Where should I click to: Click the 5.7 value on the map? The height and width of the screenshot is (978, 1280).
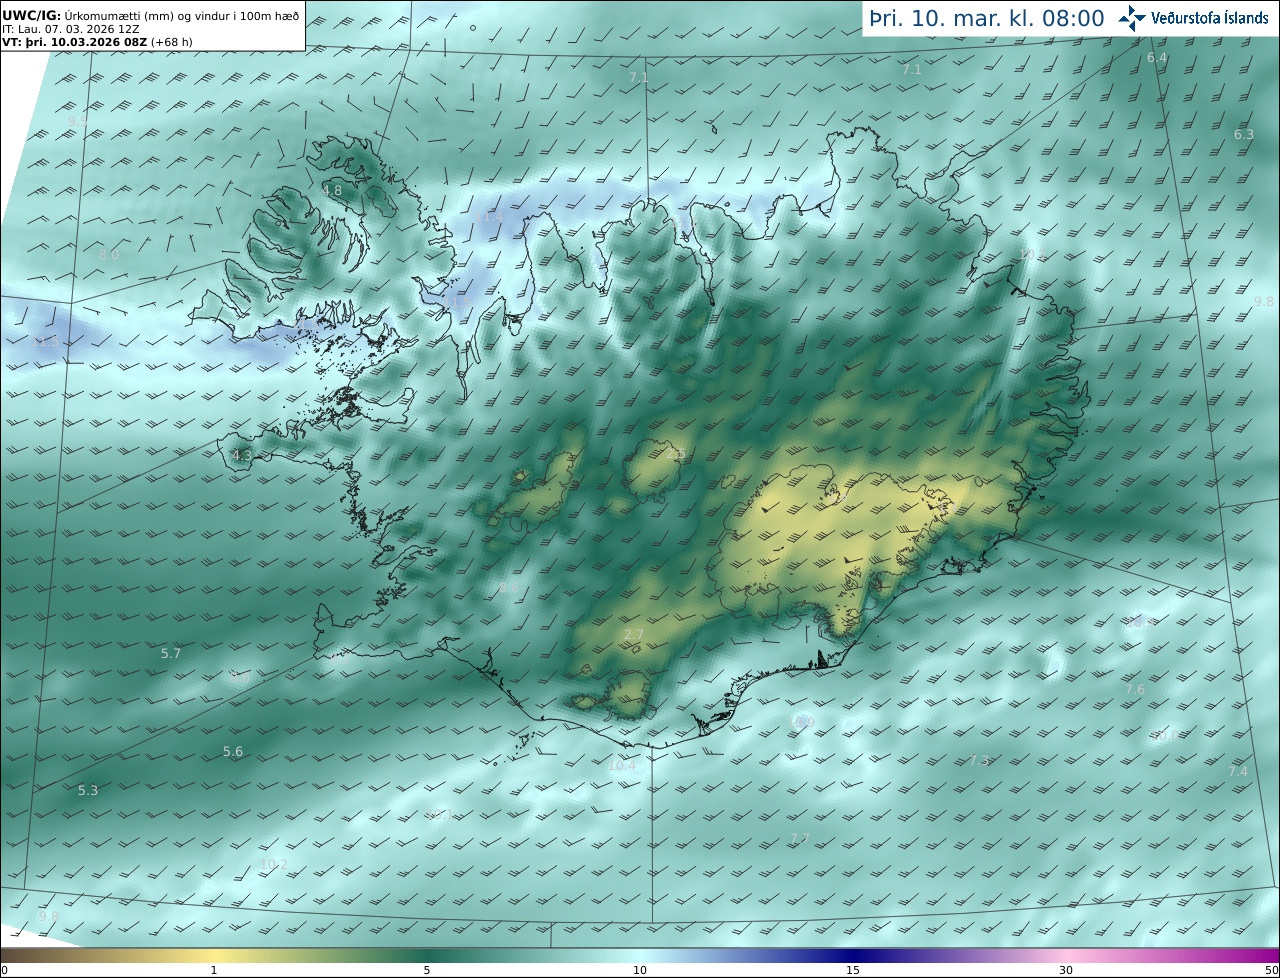(x=171, y=653)
